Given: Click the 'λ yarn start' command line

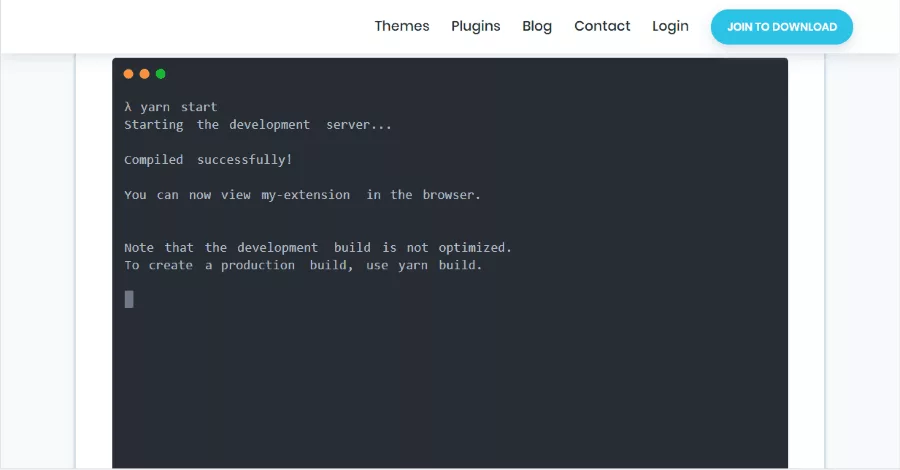Looking at the screenshot, I should (x=170, y=107).
